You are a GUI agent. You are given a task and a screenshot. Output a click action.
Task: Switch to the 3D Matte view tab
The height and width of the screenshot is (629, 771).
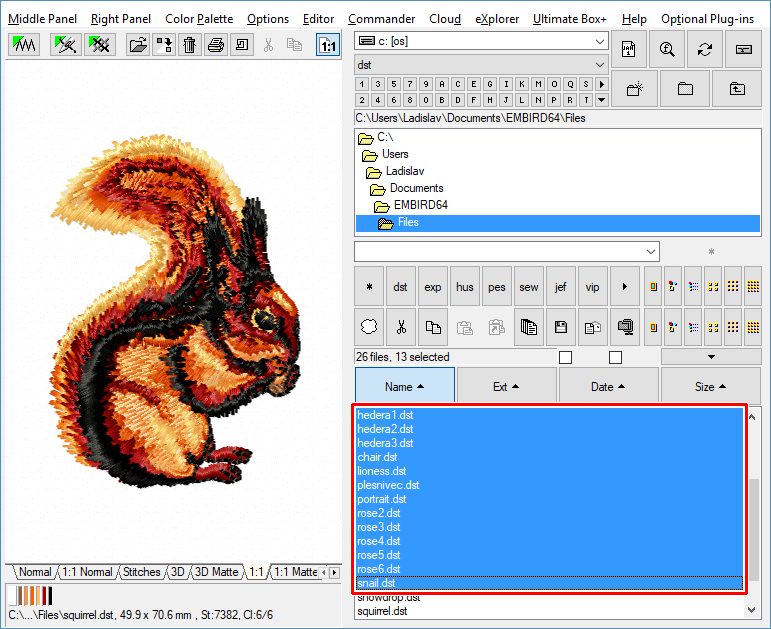(217, 572)
